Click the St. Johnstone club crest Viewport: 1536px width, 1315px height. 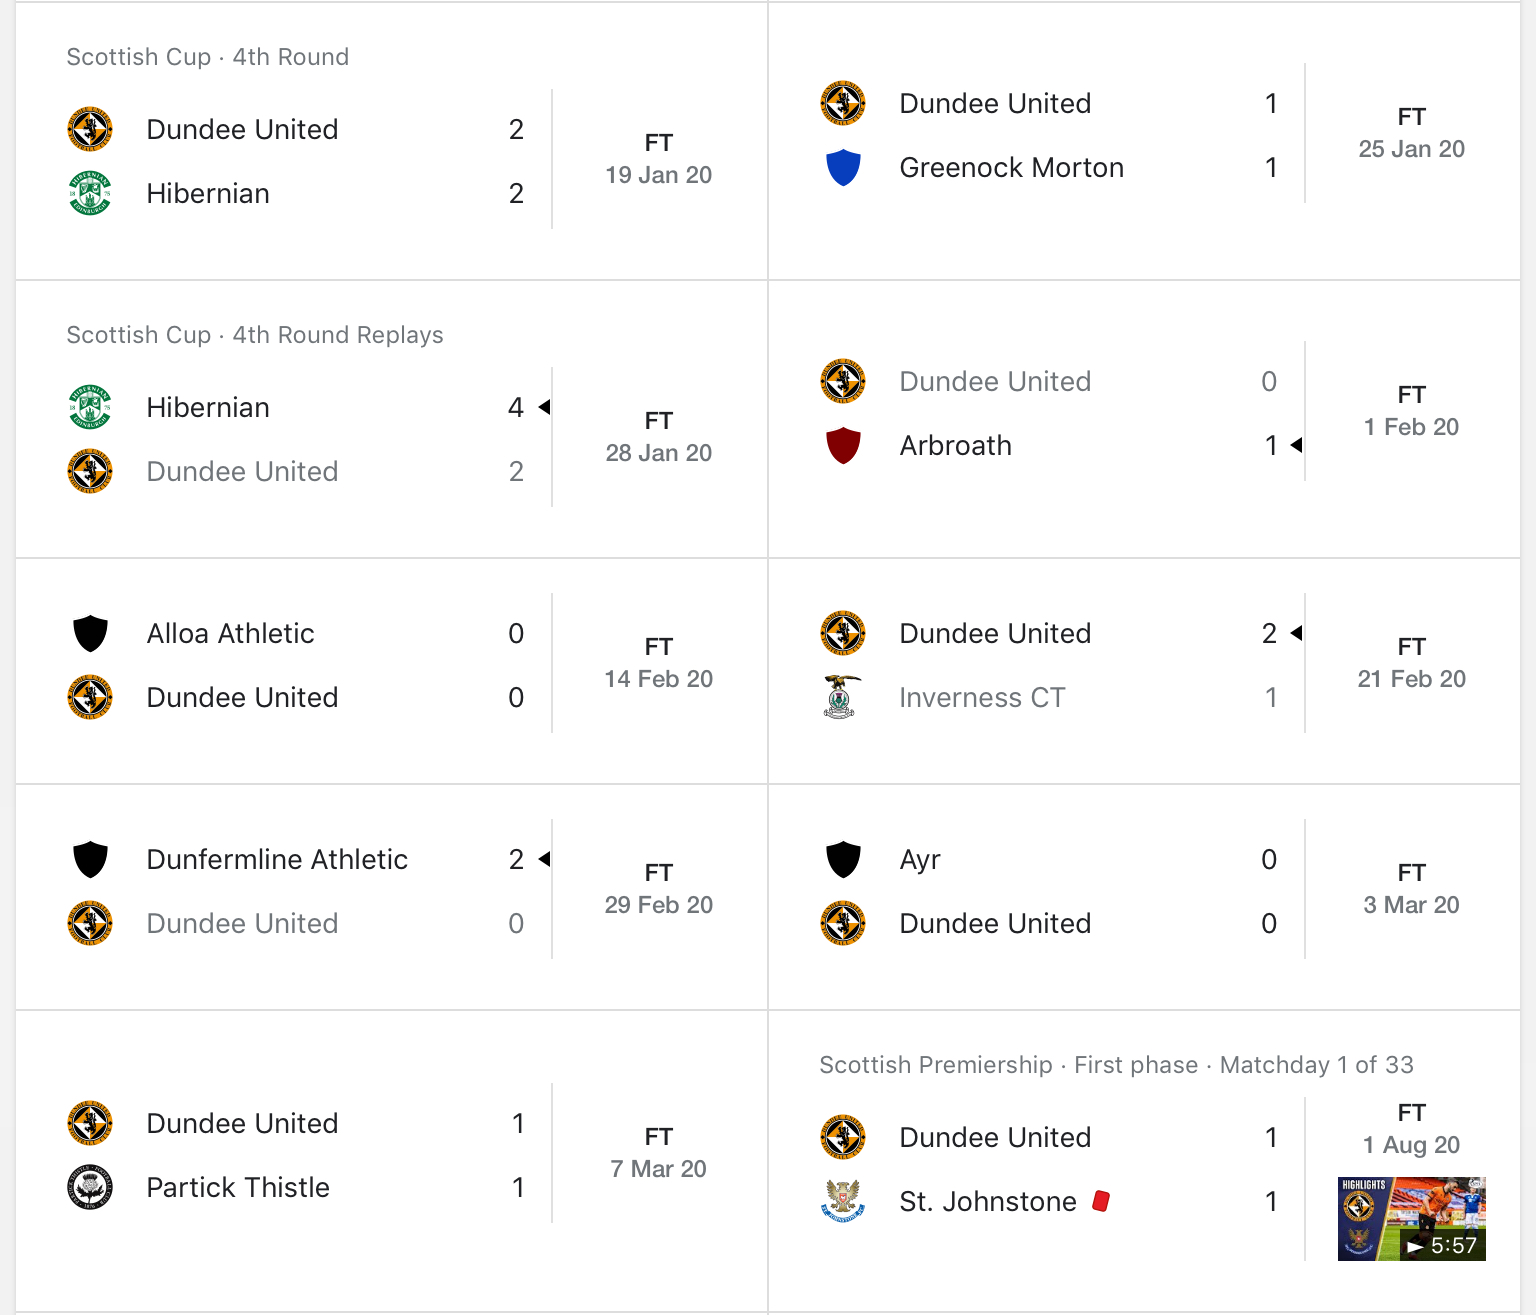tap(843, 1201)
